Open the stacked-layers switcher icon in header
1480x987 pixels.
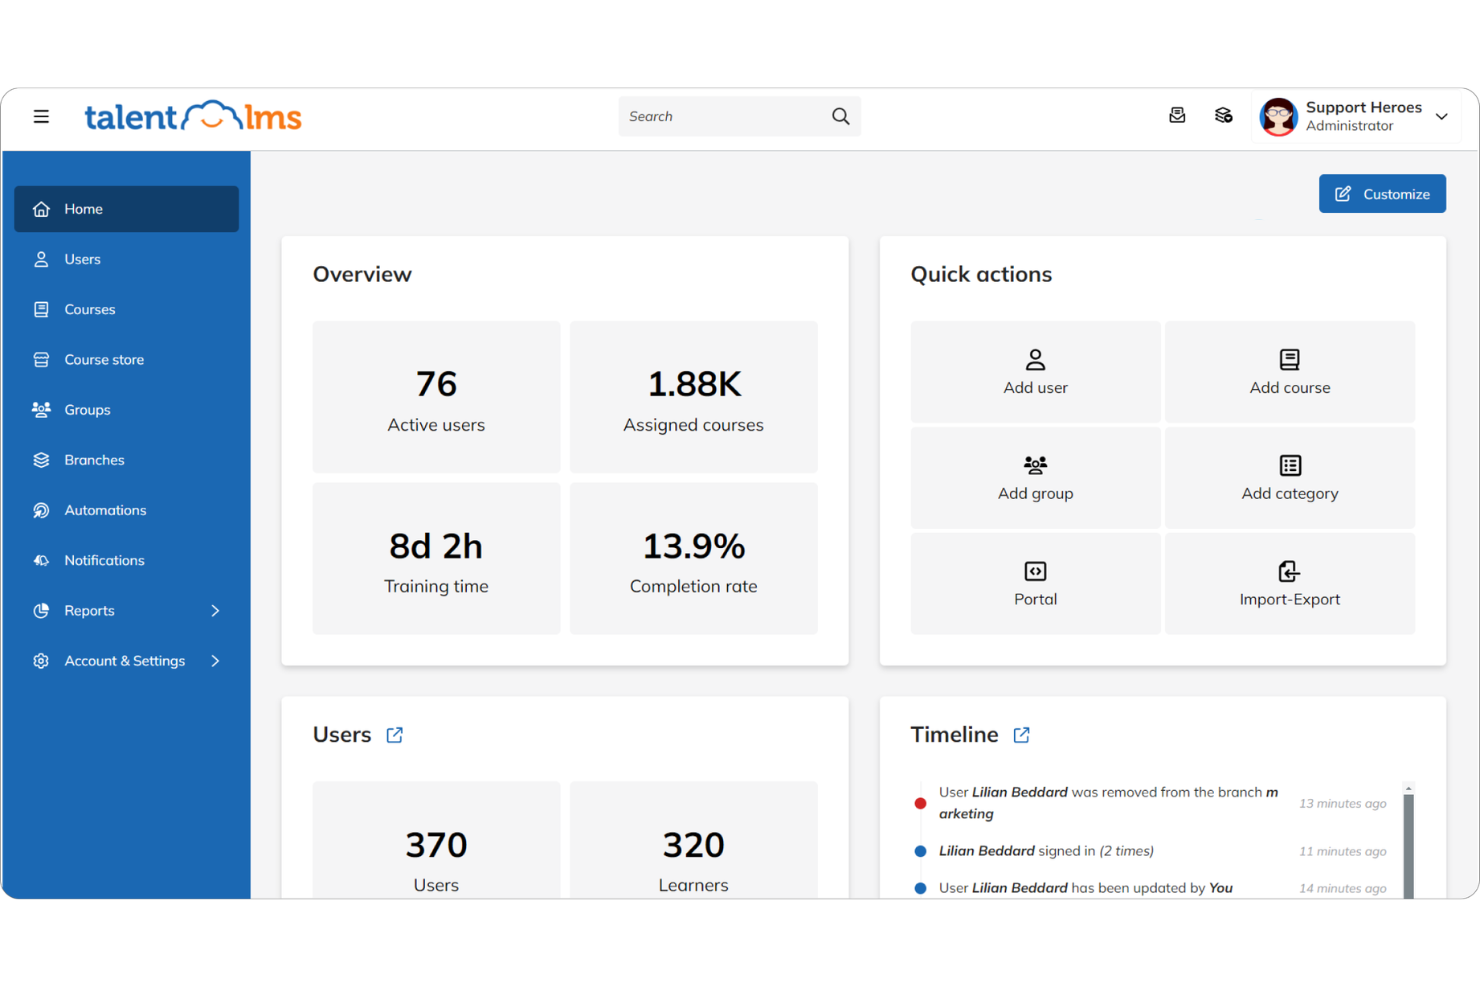(1223, 115)
